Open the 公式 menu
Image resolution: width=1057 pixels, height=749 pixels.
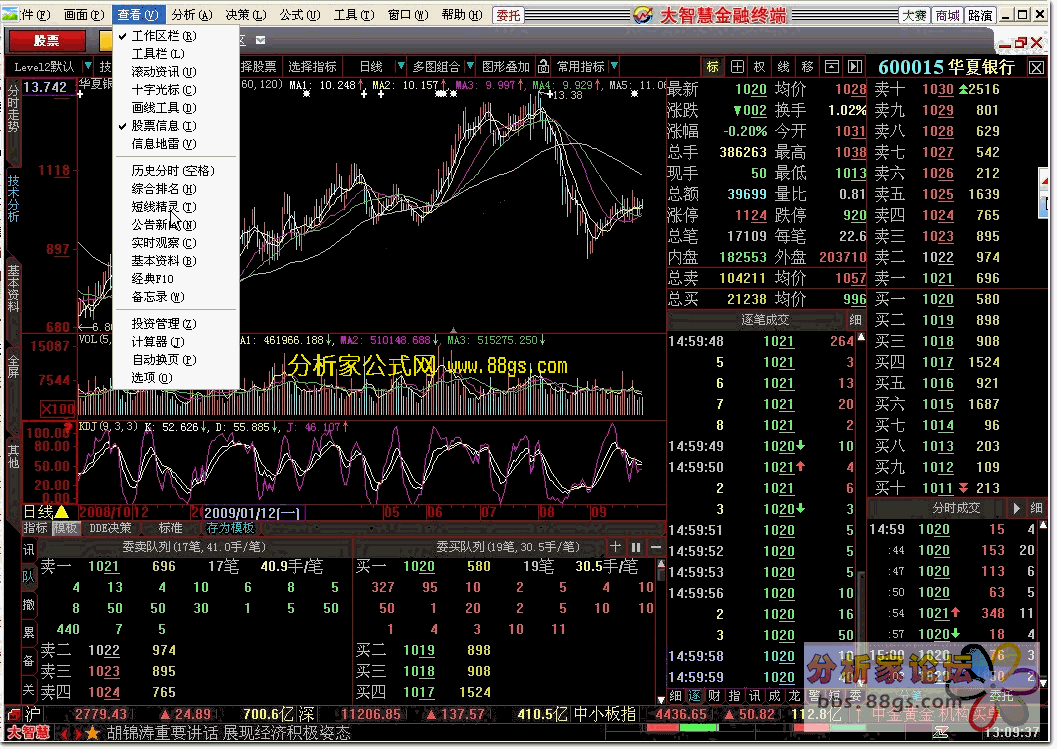pos(300,14)
